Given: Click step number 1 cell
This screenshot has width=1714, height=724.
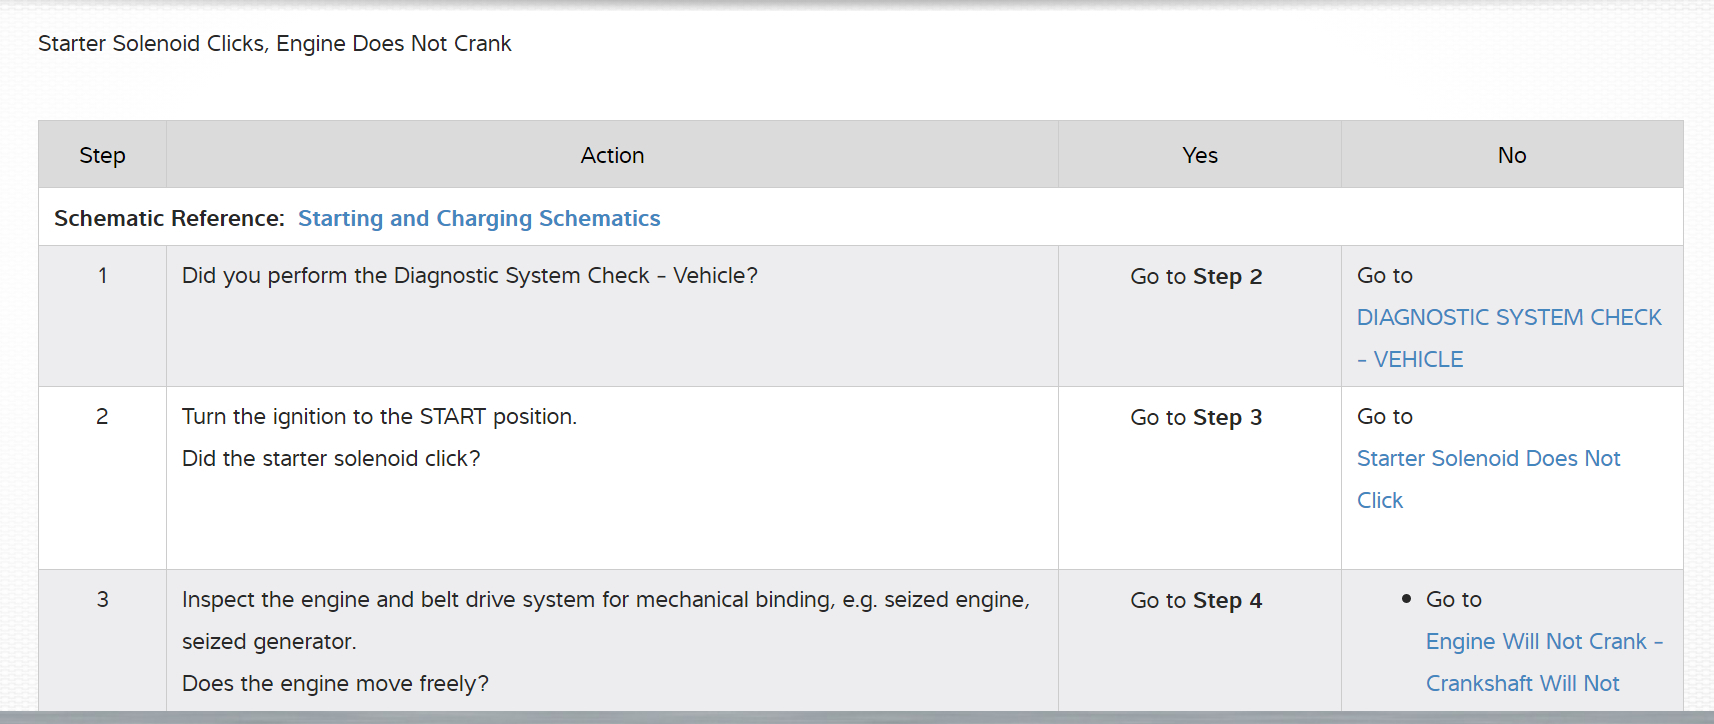Looking at the screenshot, I should pos(102,276).
